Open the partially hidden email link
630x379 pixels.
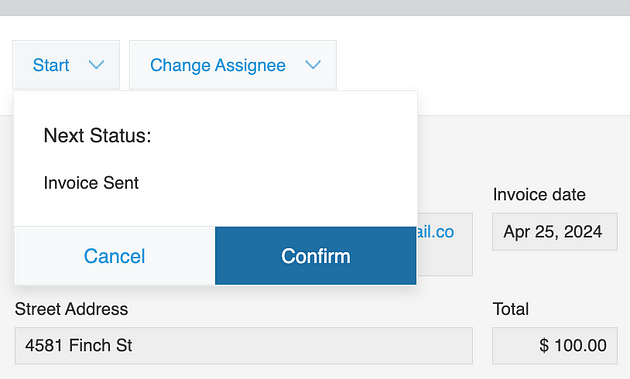click(436, 232)
